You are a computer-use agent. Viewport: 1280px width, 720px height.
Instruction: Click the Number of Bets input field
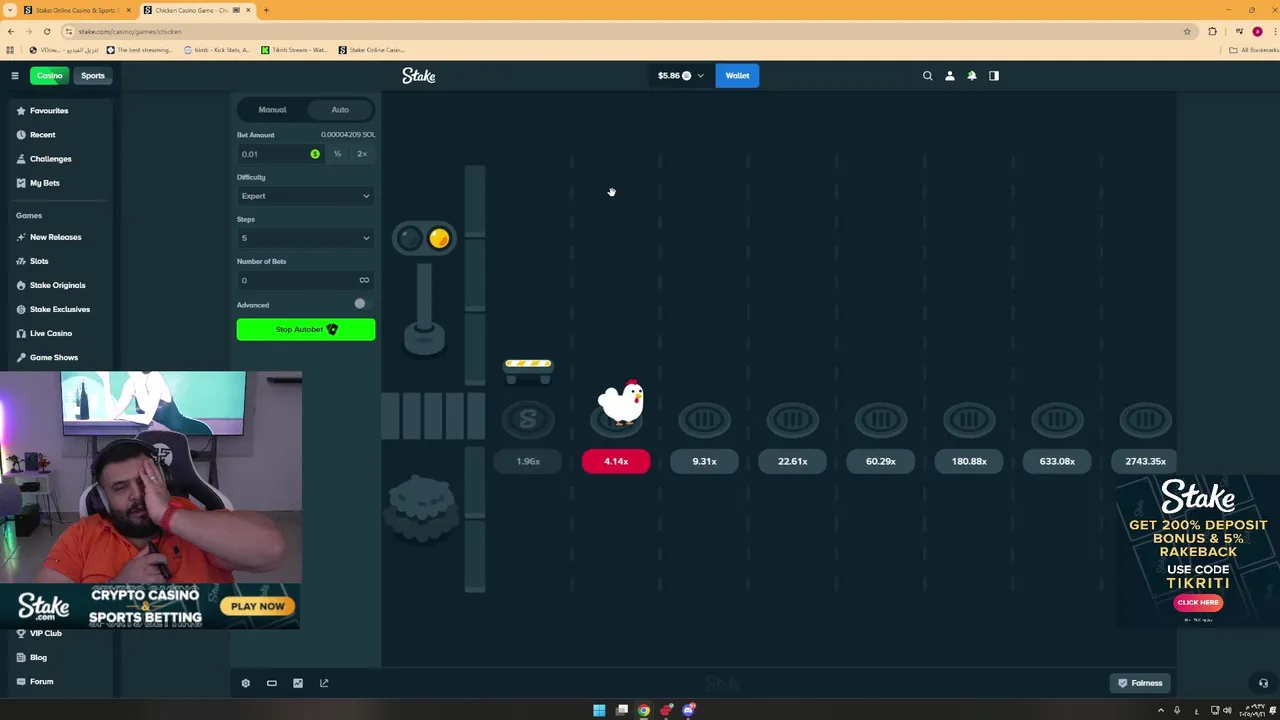click(x=305, y=280)
